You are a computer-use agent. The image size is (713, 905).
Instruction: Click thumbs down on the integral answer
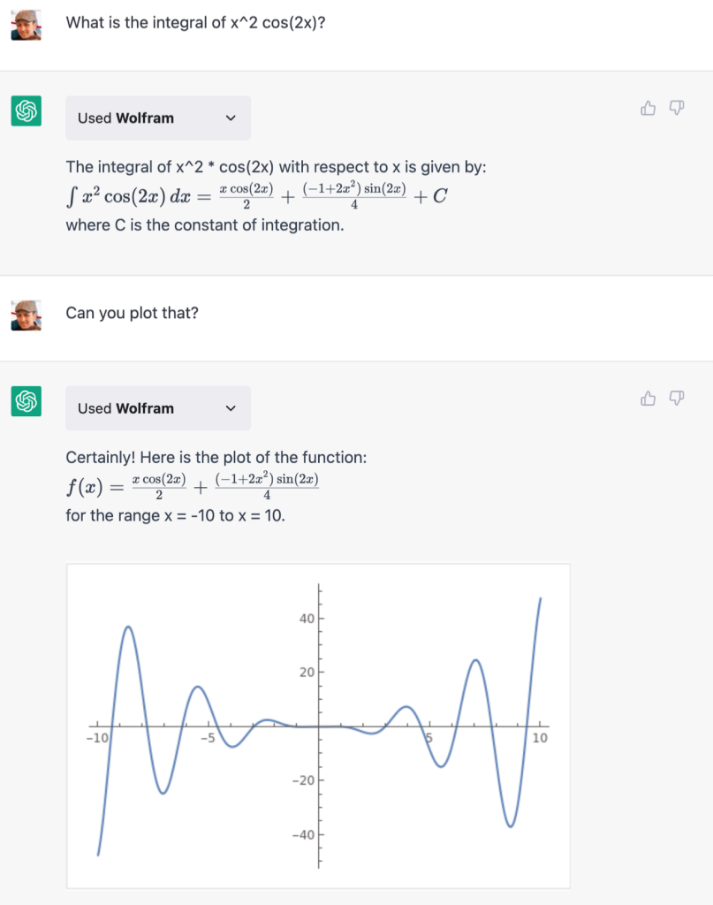677,108
